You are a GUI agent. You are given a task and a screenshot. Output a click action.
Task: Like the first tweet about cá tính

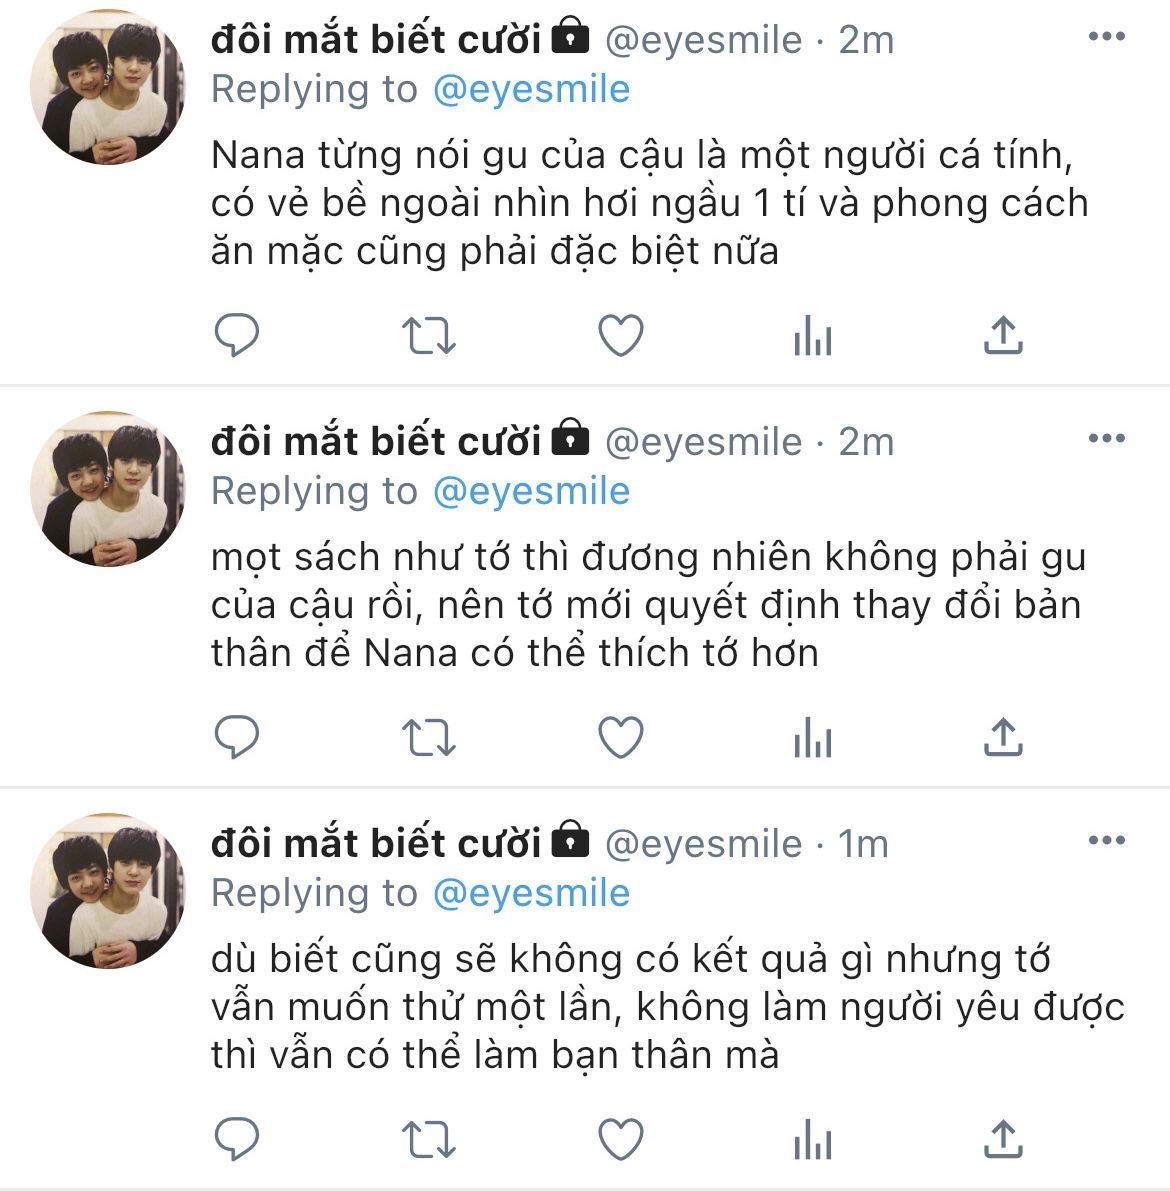(x=621, y=335)
